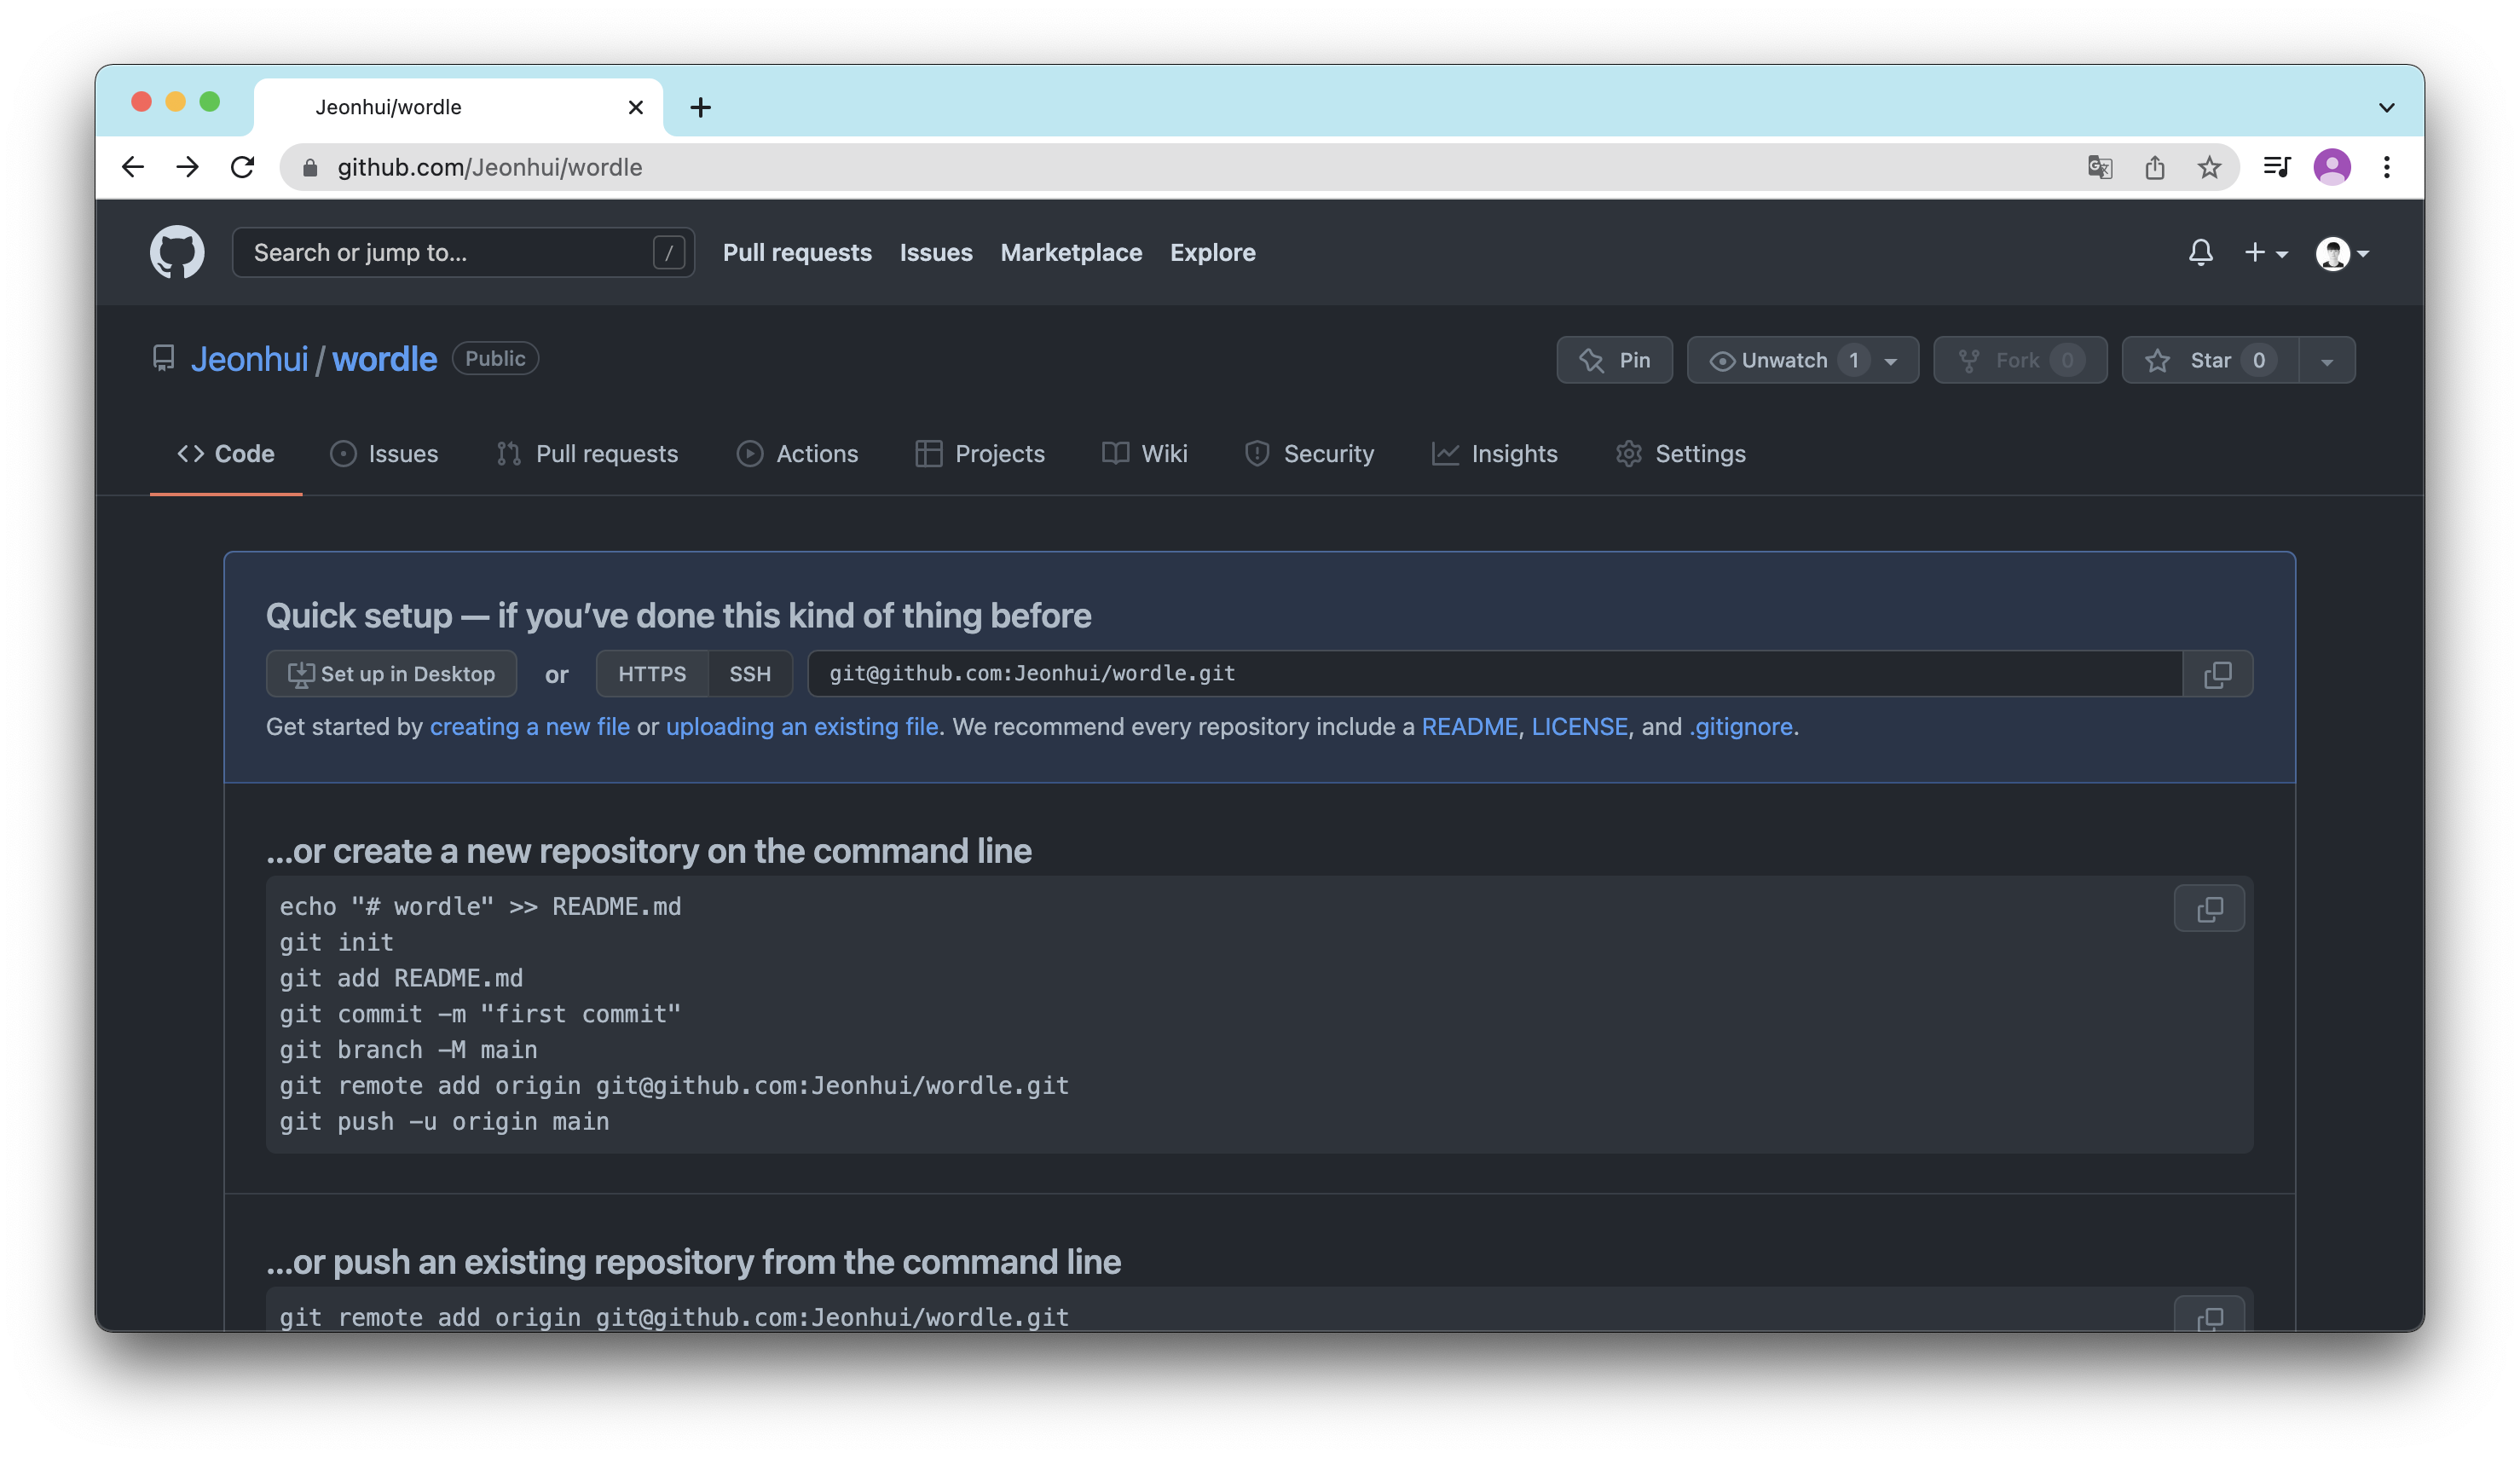The height and width of the screenshot is (1458, 2520).
Task: Focus the Search or jump to field
Action: pos(463,253)
